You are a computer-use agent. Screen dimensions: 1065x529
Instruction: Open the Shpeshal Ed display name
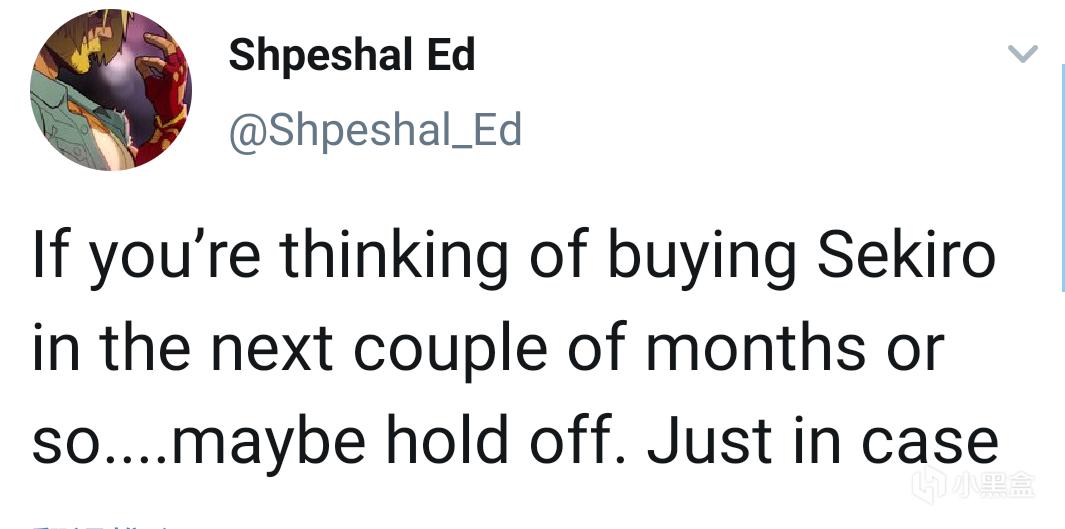[x=351, y=56]
